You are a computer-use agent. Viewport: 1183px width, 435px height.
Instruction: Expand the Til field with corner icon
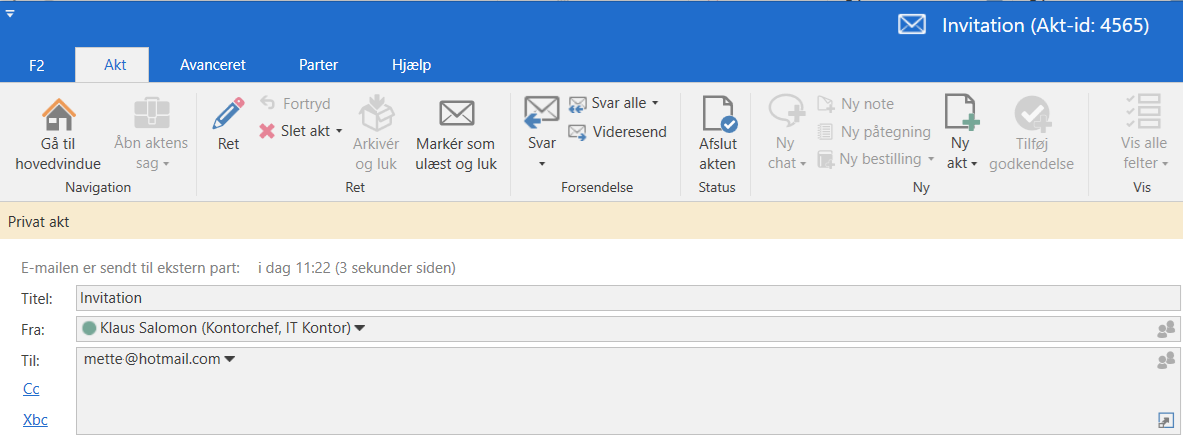point(1165,421)
